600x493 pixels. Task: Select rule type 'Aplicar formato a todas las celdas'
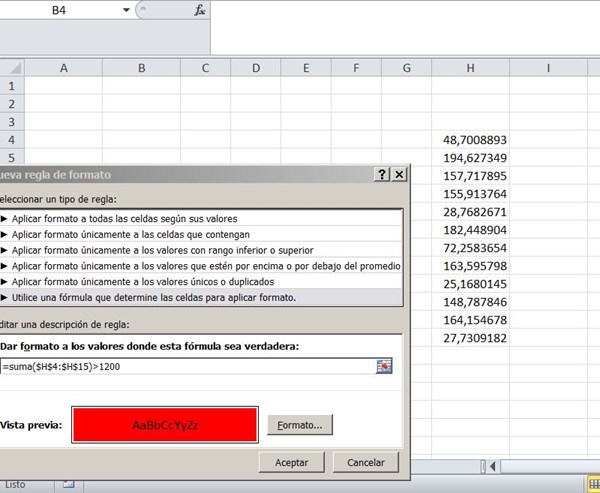[x=201, y=219]
